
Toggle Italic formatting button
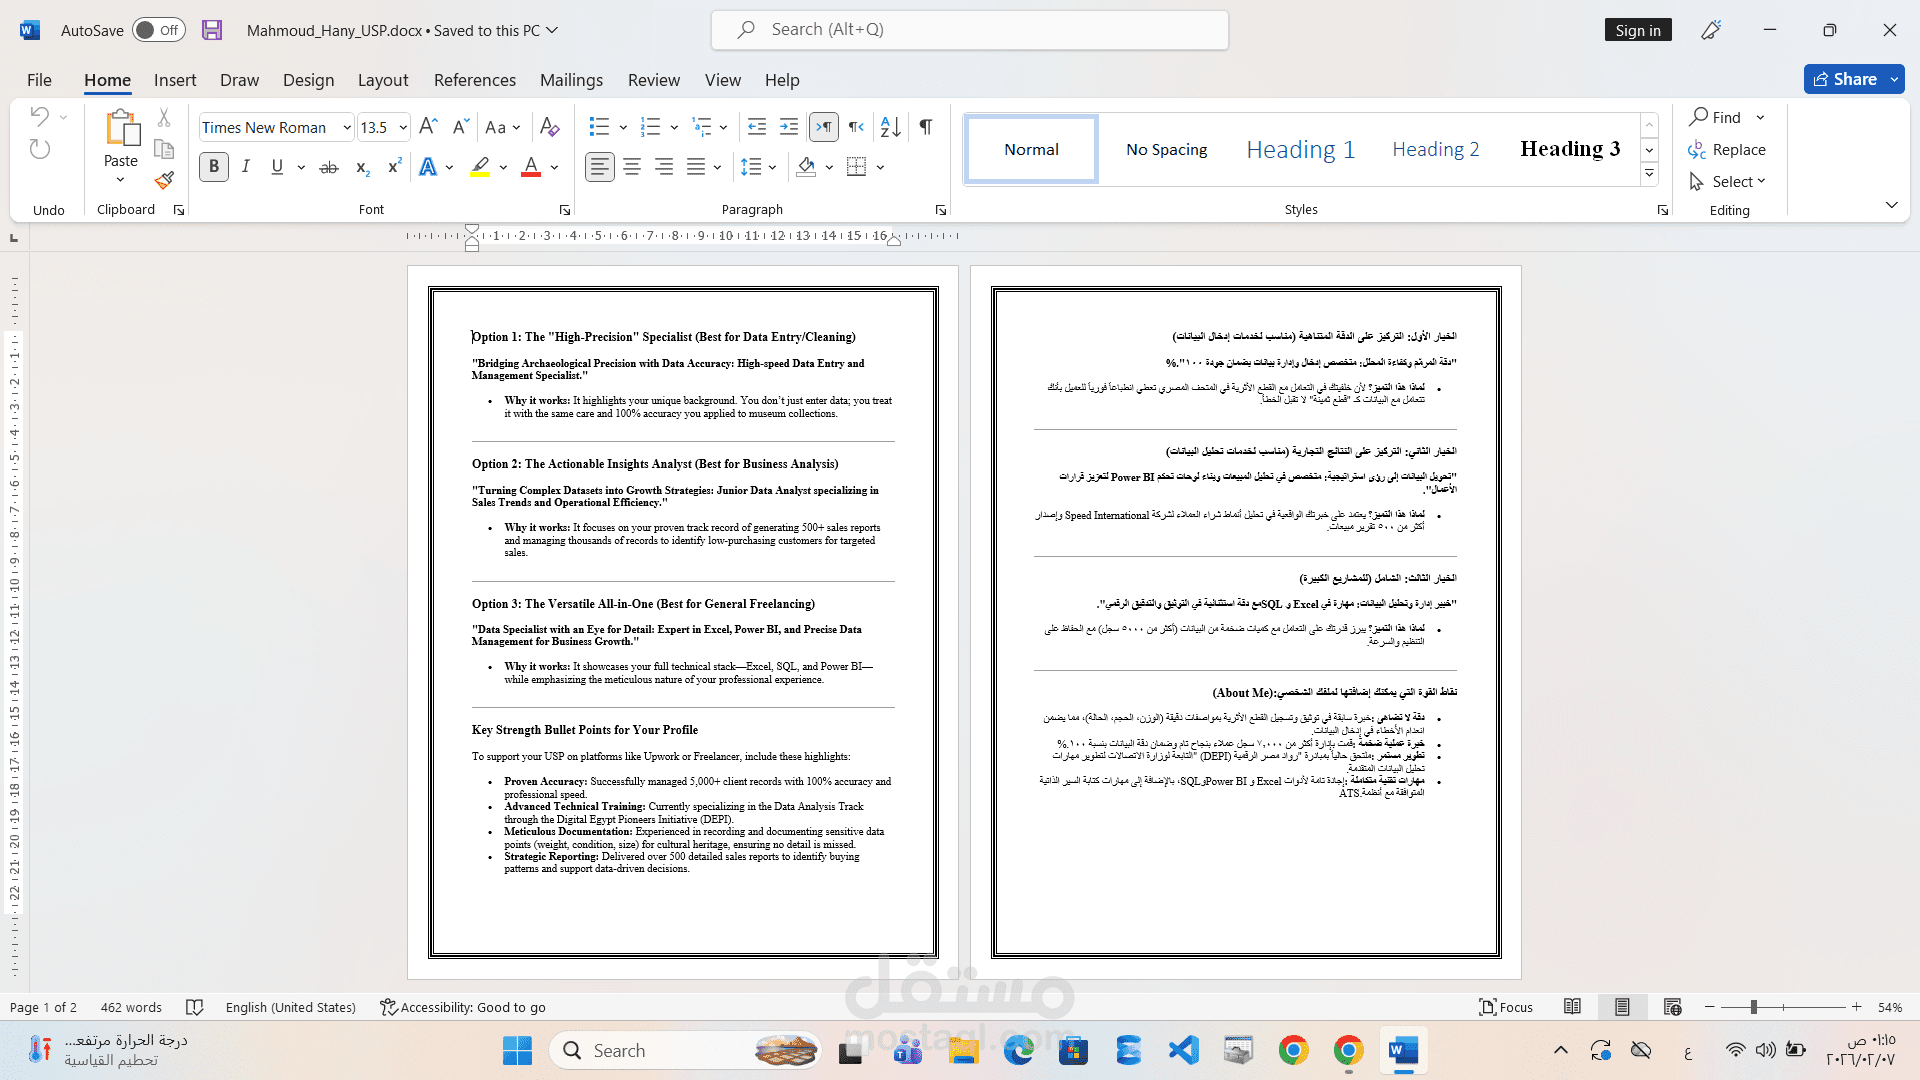(x=245, y=167)
